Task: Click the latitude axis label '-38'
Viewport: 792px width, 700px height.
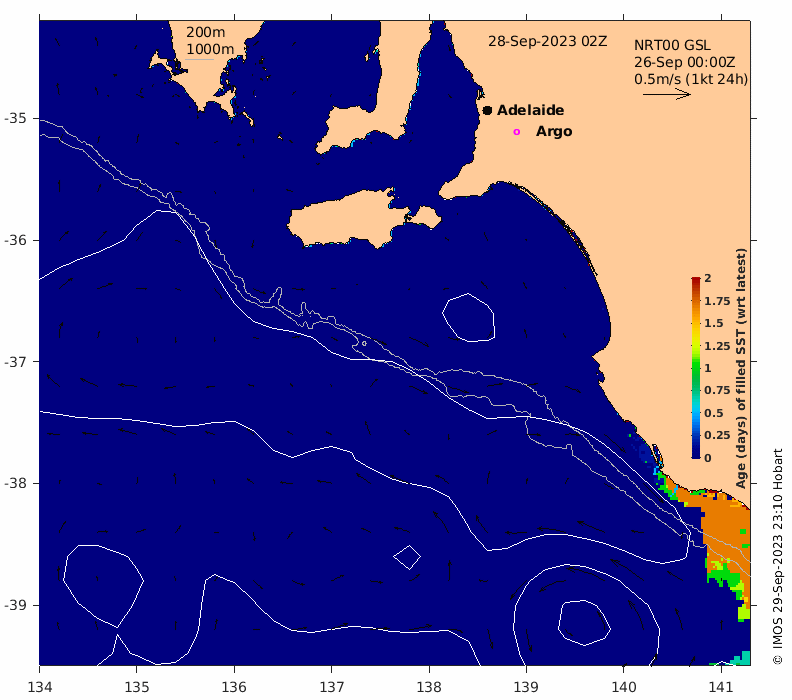Action: 16,483
